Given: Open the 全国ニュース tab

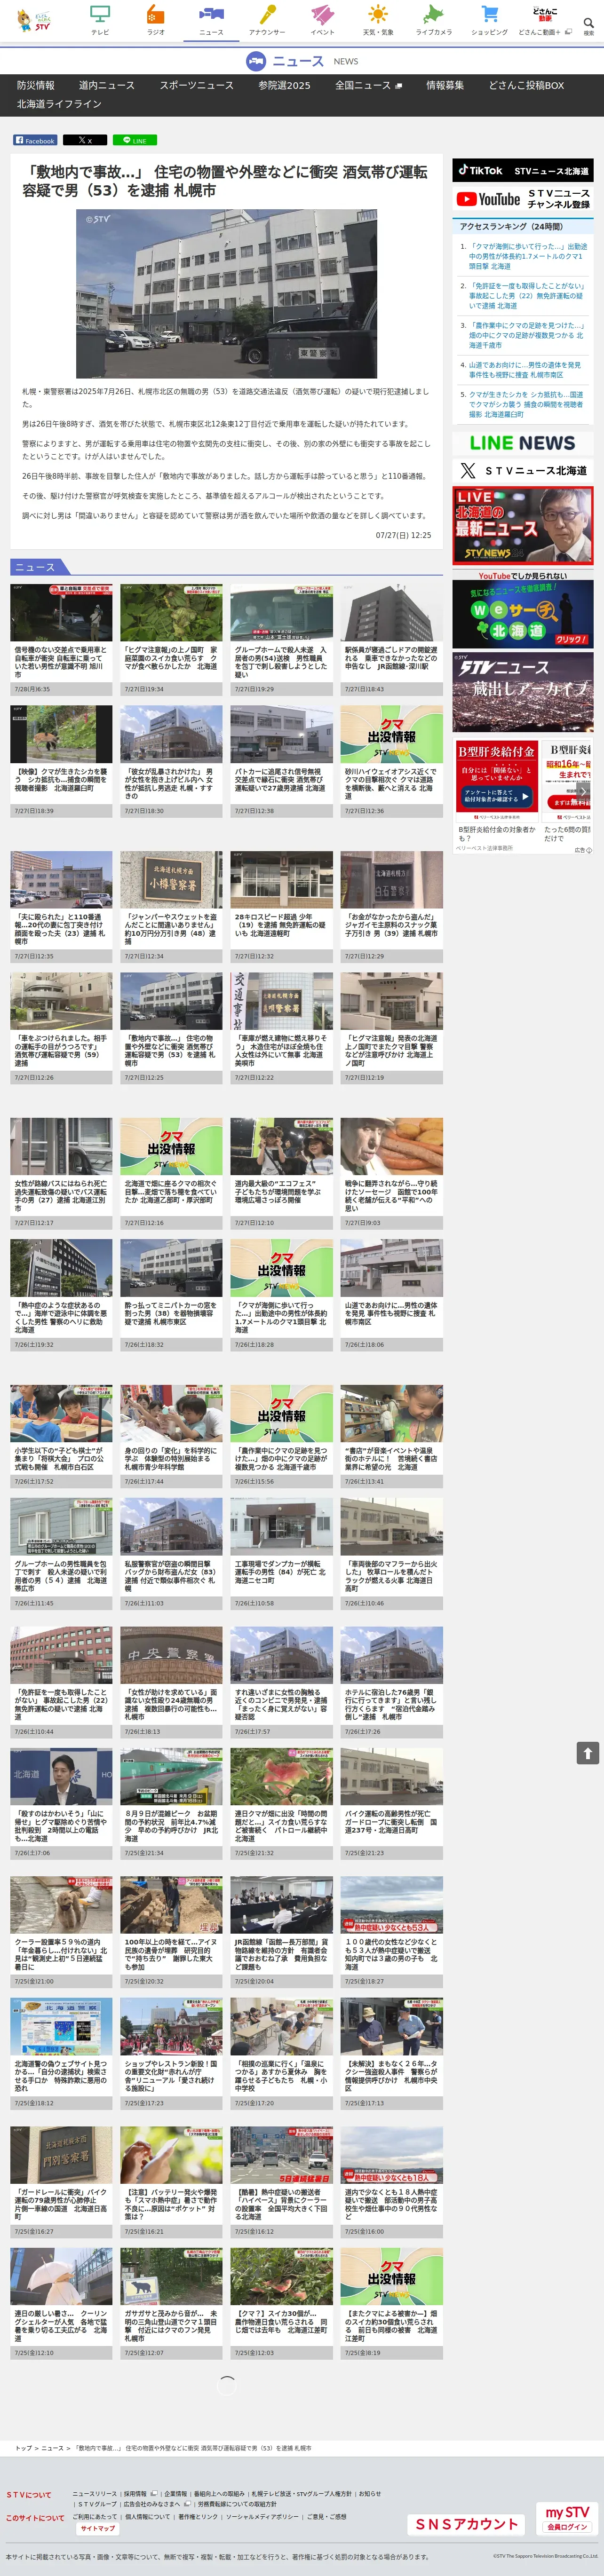Looking at the screenshot, I should click(368, 85).
